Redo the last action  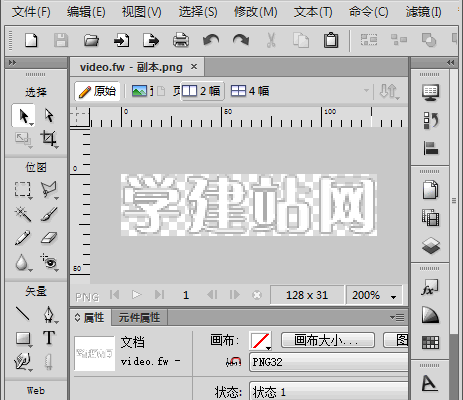pos(241,40)
